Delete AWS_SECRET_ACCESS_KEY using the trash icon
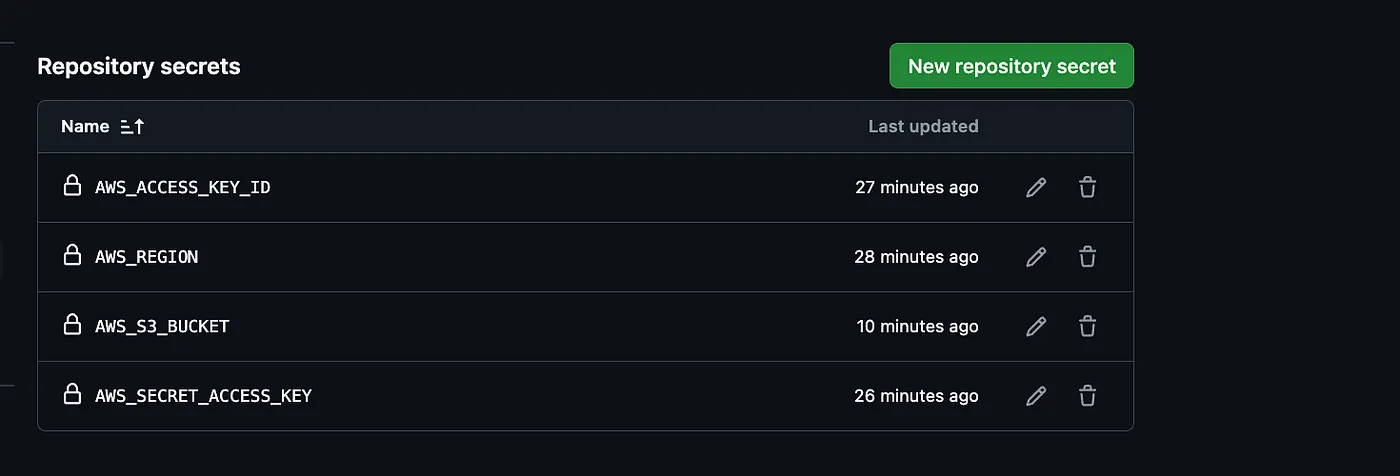The image size is (1400, 476). (x=1088, y=396)
